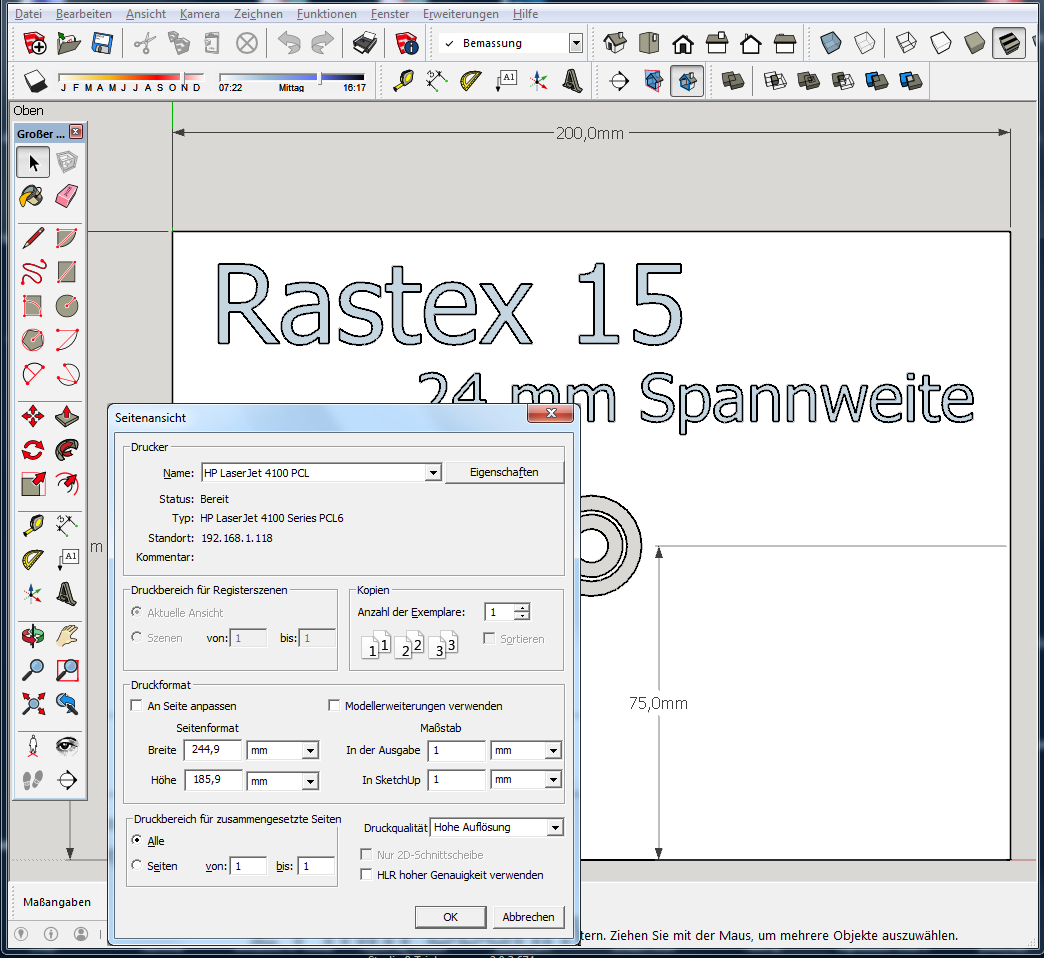Open the Erweiterungen menu

460,14
